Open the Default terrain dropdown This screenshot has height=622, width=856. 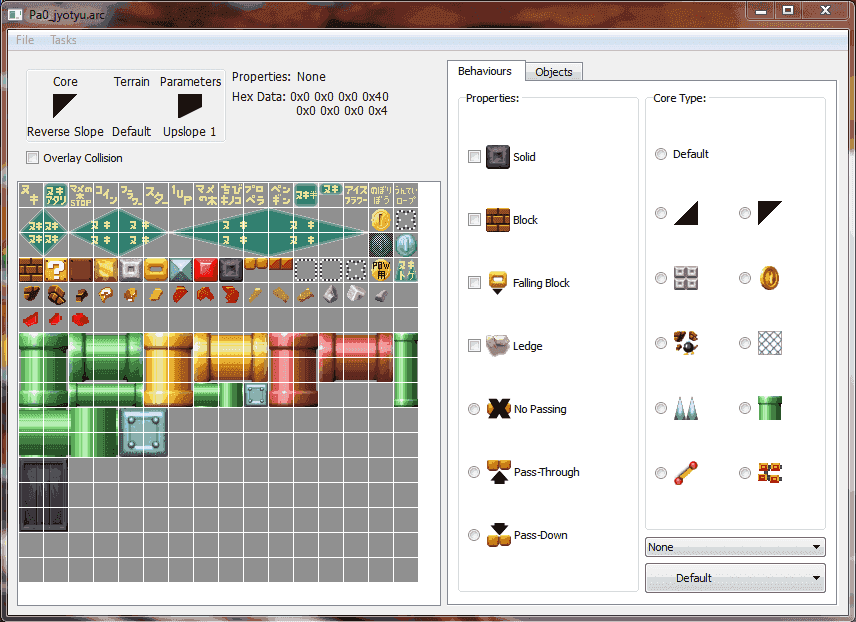coord(735,578)
